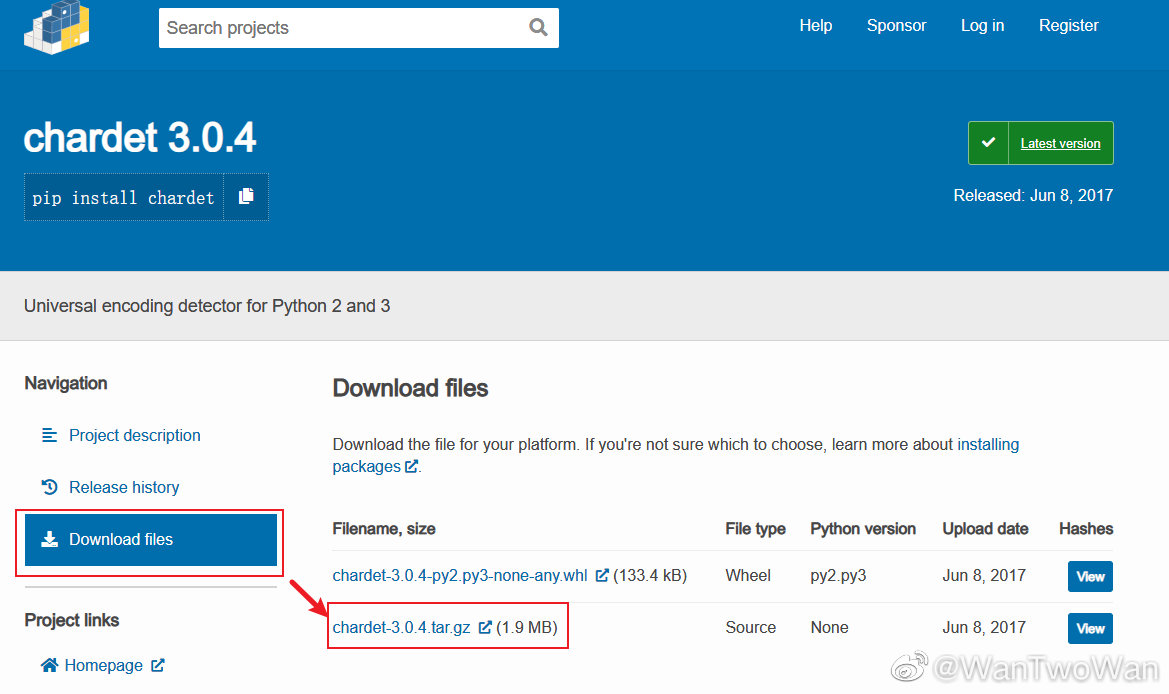Go to the Log in page

tap(982, 26)
